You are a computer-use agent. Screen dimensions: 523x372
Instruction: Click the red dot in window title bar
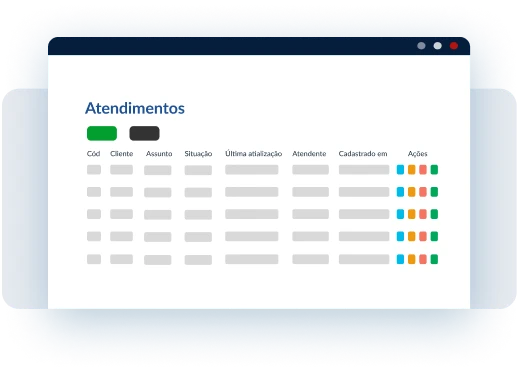point(454,46)
